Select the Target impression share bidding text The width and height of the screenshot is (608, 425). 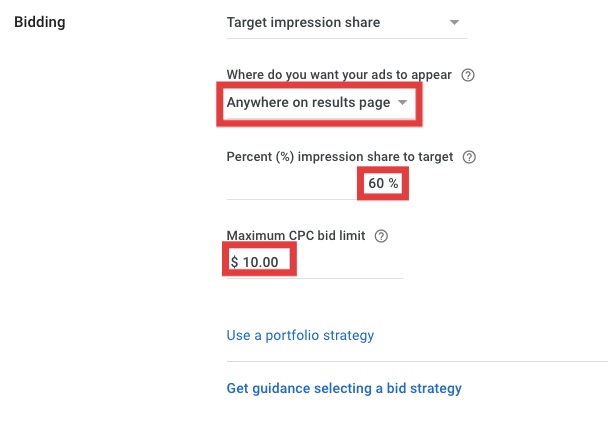(303, 22)
